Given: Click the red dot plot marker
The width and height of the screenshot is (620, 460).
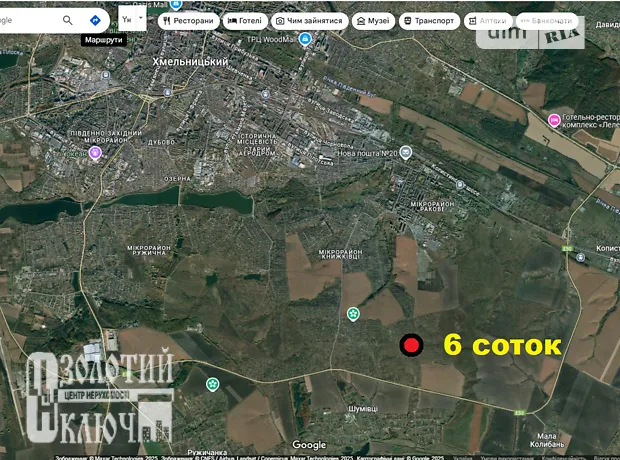Looking at the screenshot, I should click(x=411, y=346).
